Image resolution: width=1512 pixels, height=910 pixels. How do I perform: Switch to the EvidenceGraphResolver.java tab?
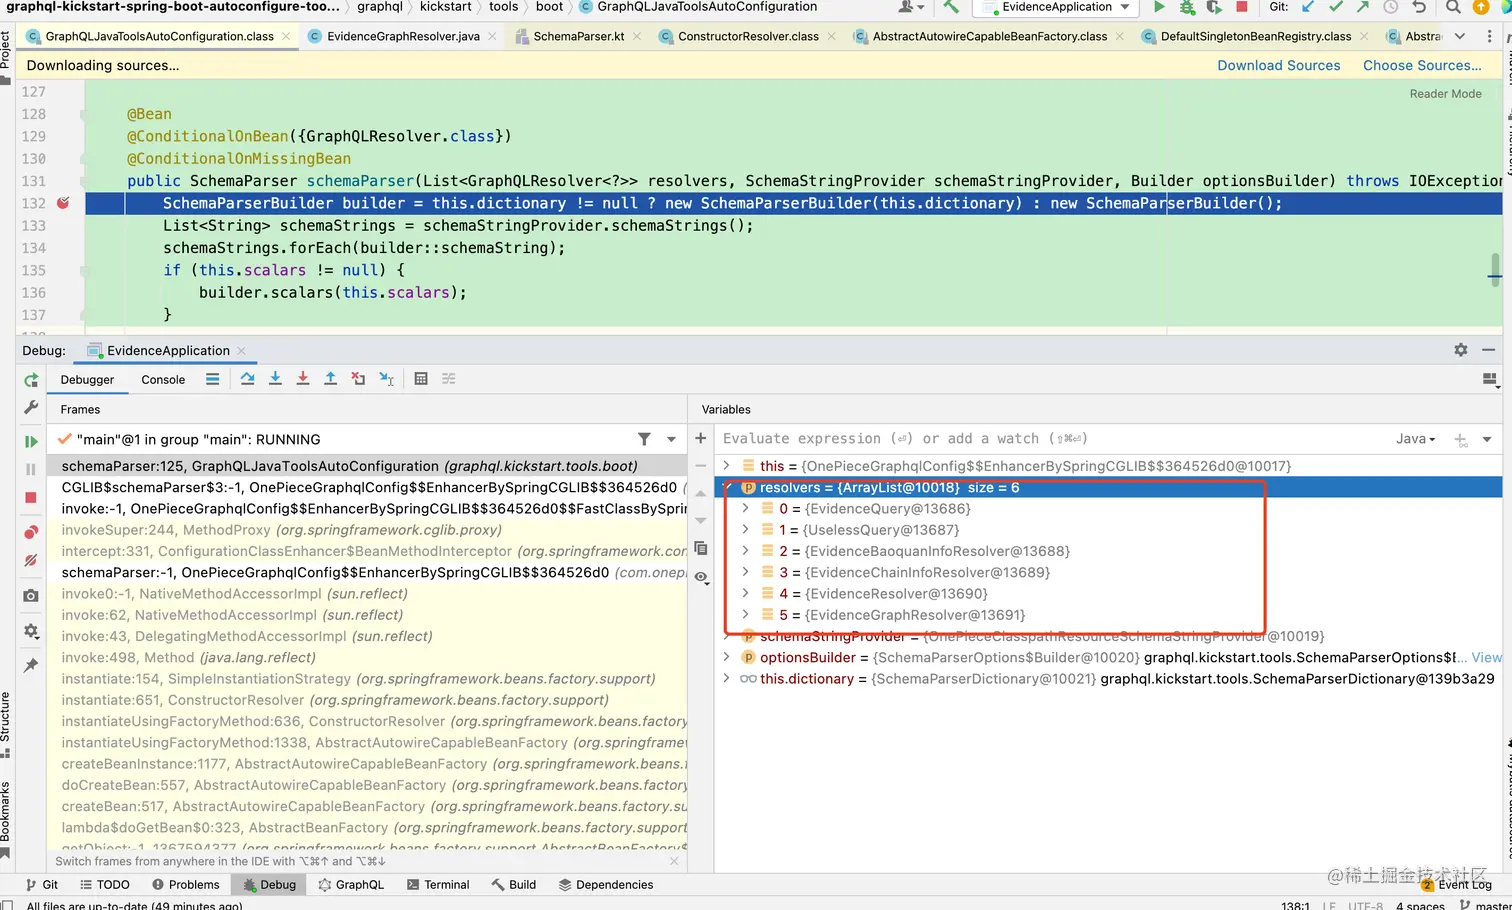(x=403, y=36)
